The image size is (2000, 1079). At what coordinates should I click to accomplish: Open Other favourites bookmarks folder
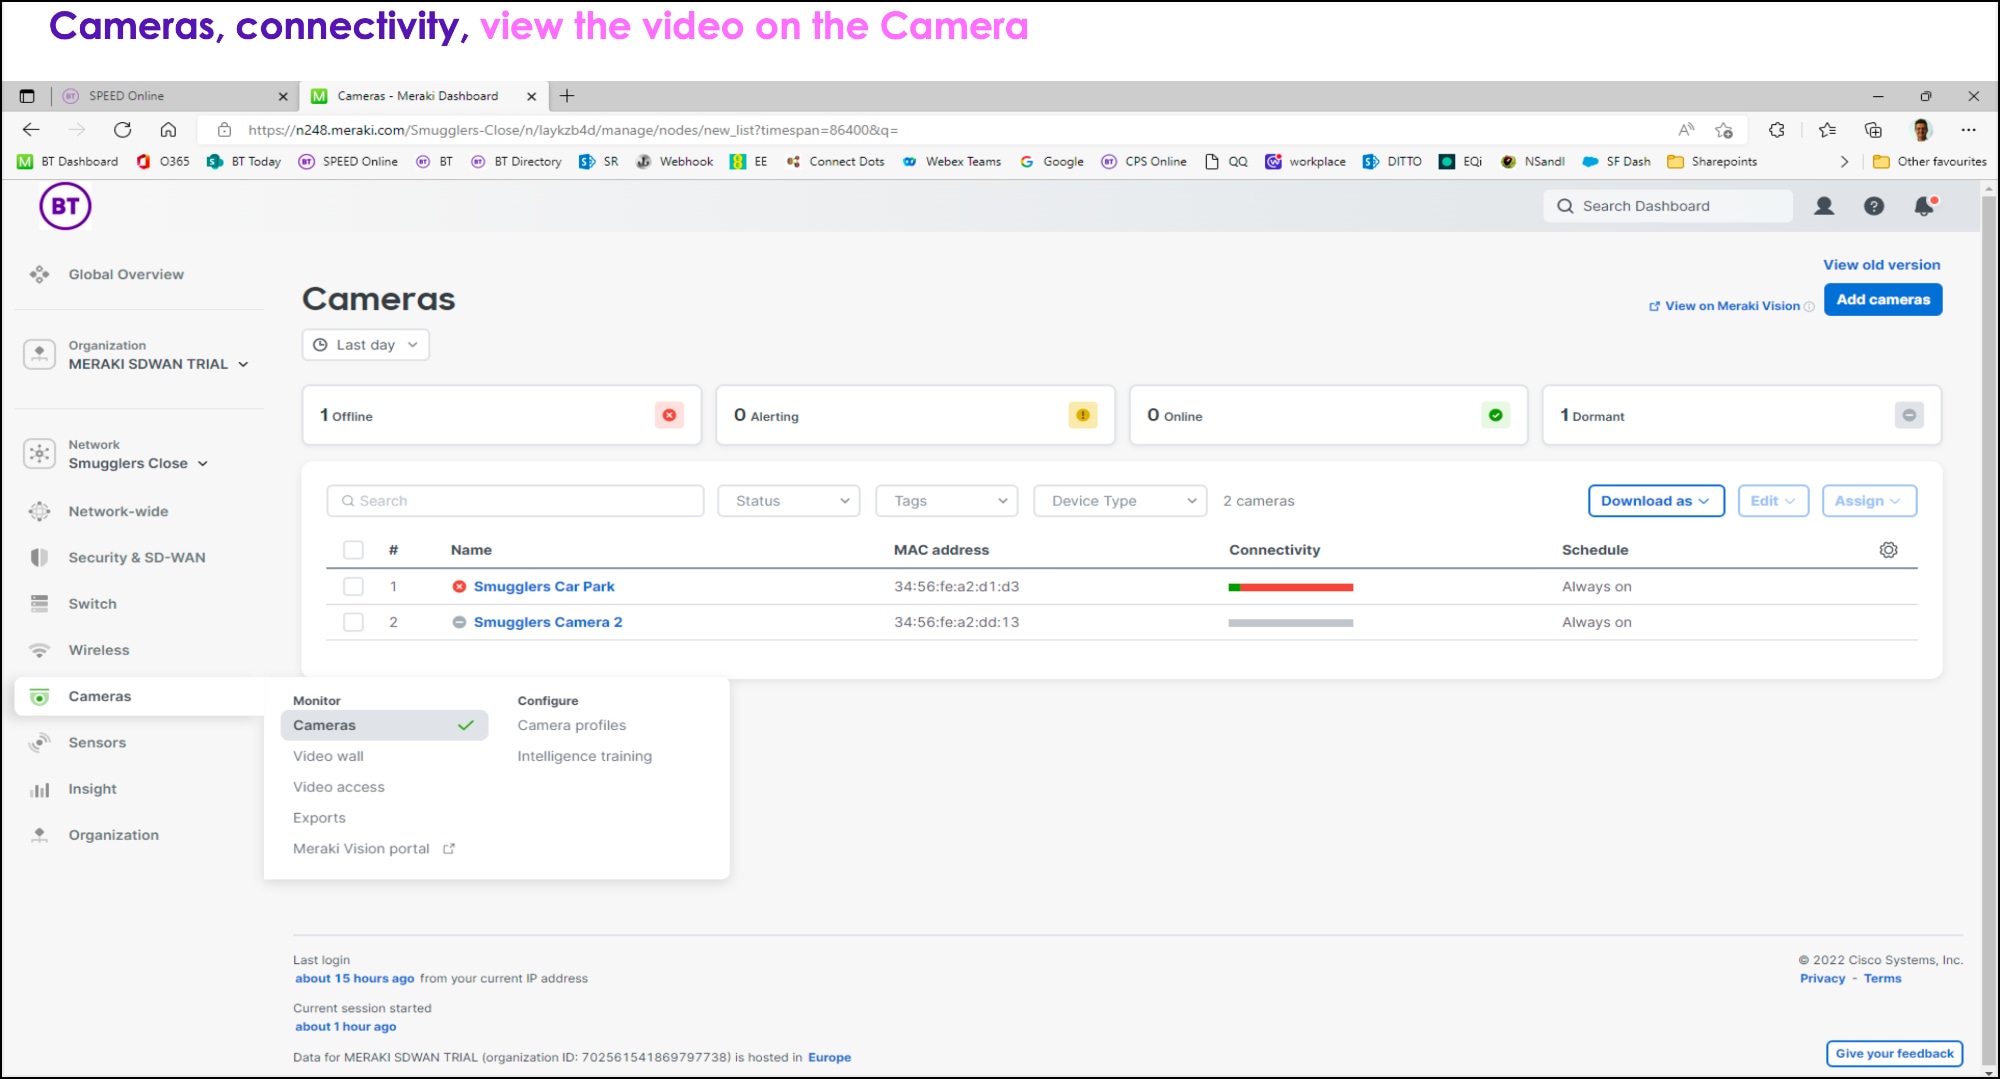[x=1929, y=161]
